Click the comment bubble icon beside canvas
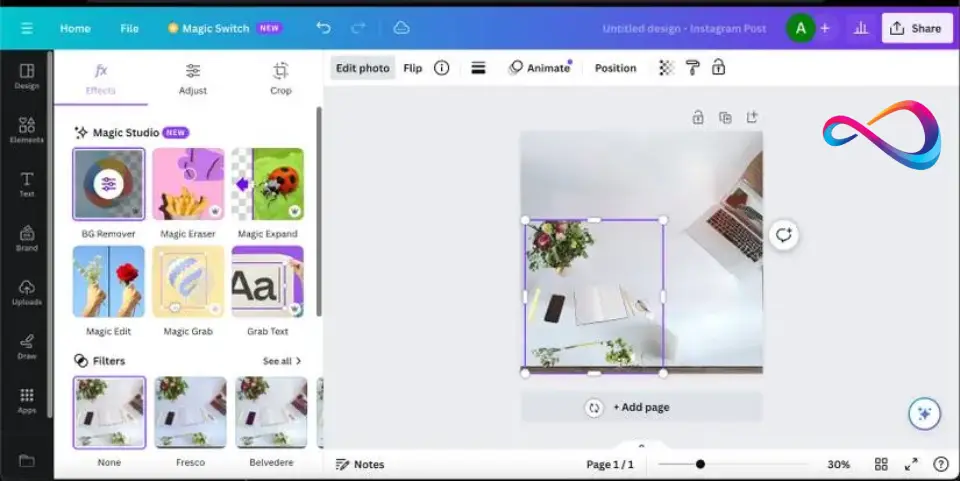Screen dimensions: 960x481 pos(784,235)
